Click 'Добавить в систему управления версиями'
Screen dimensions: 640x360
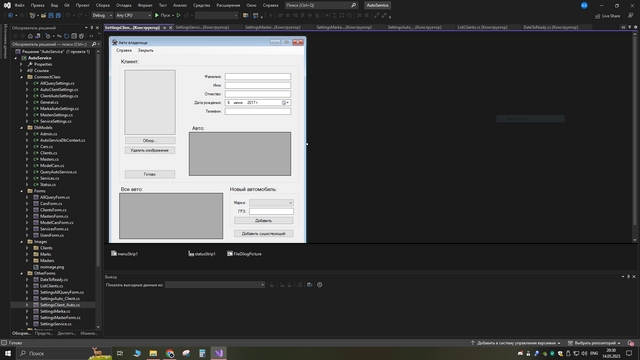pyautogui.click(x=516, y=343)
